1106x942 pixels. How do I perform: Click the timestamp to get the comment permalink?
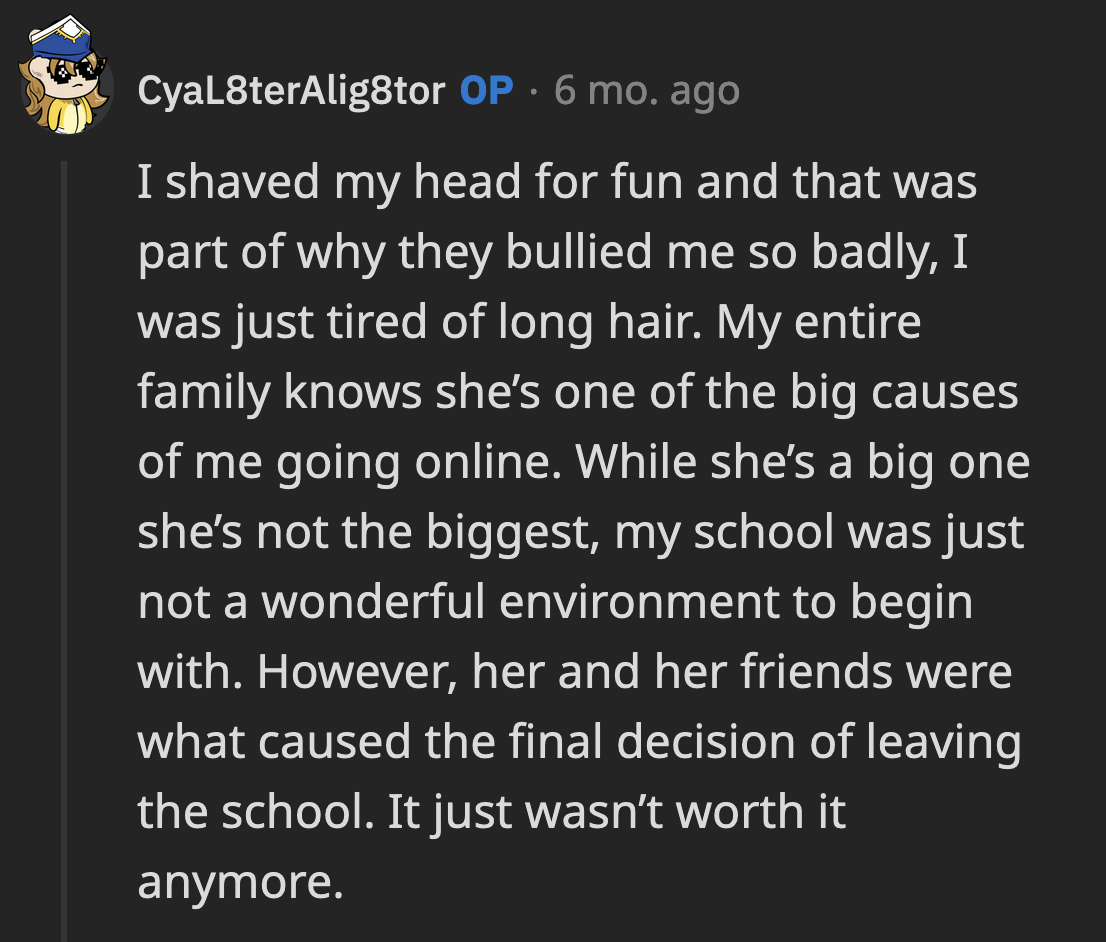pos(646,89)
